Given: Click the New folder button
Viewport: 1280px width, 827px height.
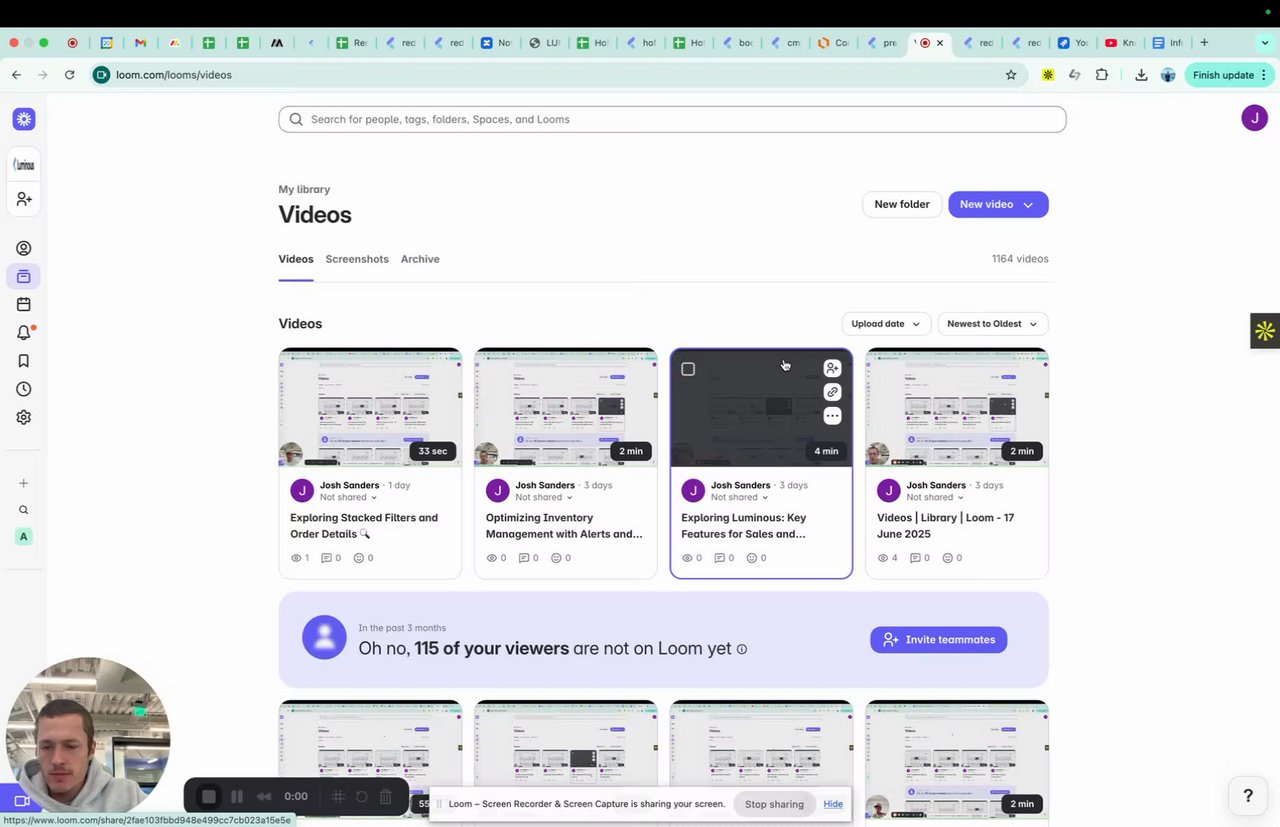Looking at the screenshot, I should (902, 204).
